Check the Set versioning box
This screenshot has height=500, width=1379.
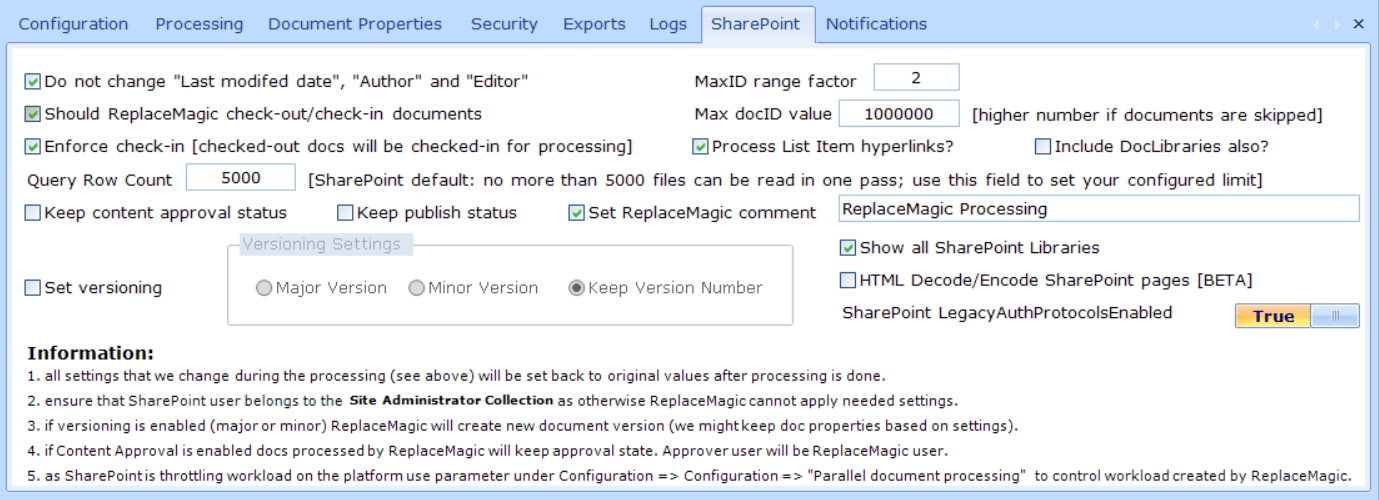pyautogui.click(x=33, y=288)
